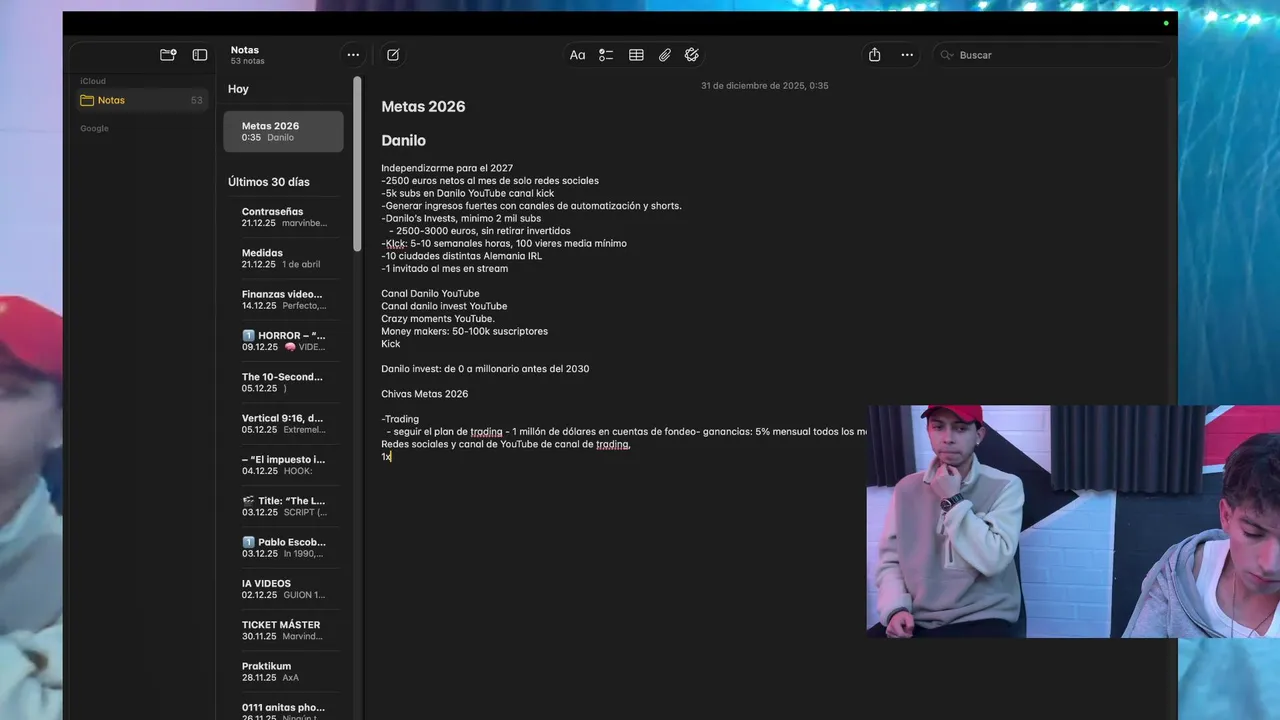Toggle the folders sidebar icon

pos(200,55)
